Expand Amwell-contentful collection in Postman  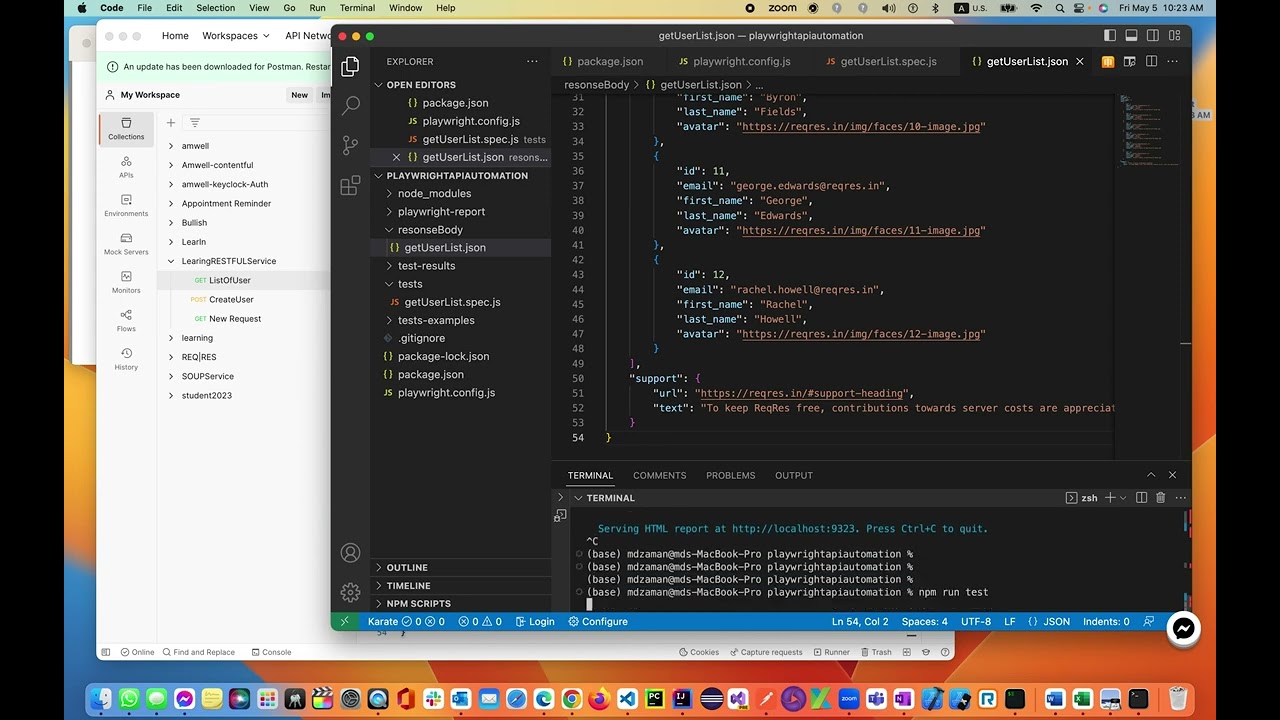click(x=171, y=165)
